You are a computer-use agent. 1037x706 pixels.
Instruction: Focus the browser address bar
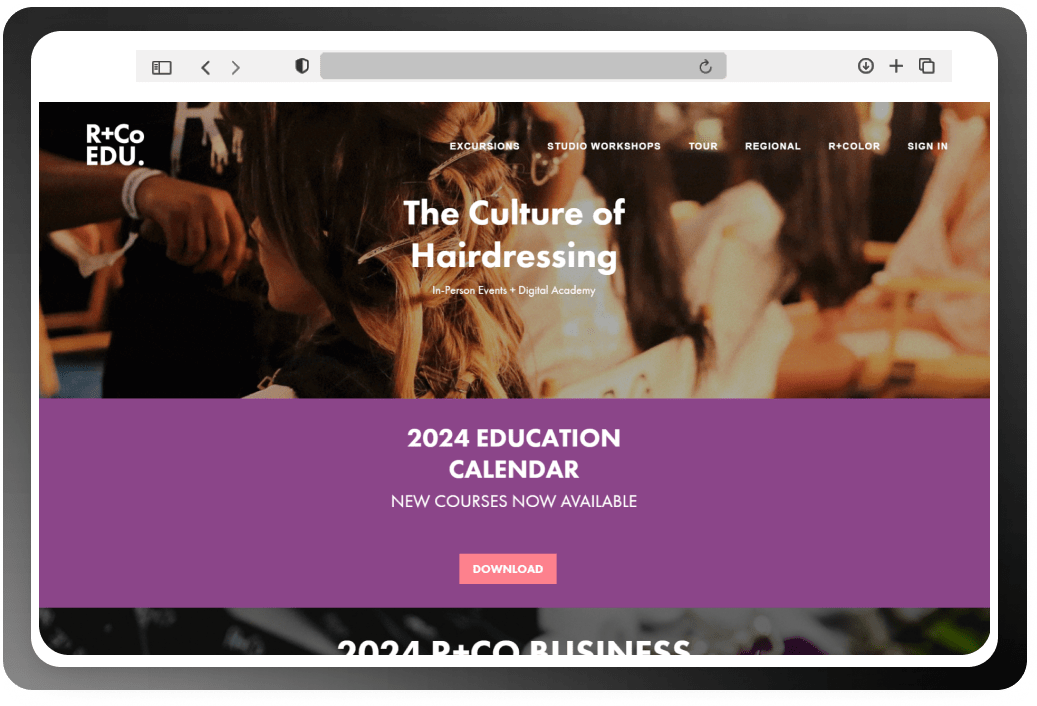pyautogui.click(x=523, y=66)
